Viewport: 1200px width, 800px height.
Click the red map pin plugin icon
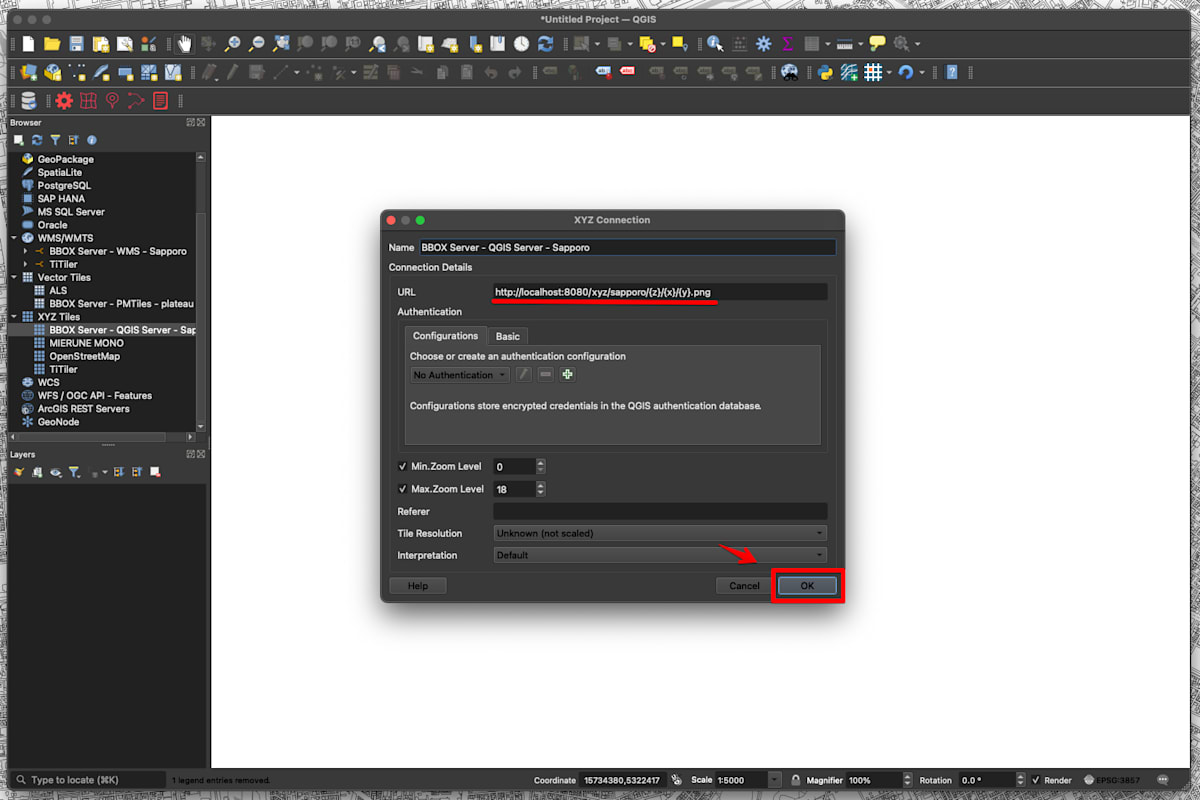112,100
